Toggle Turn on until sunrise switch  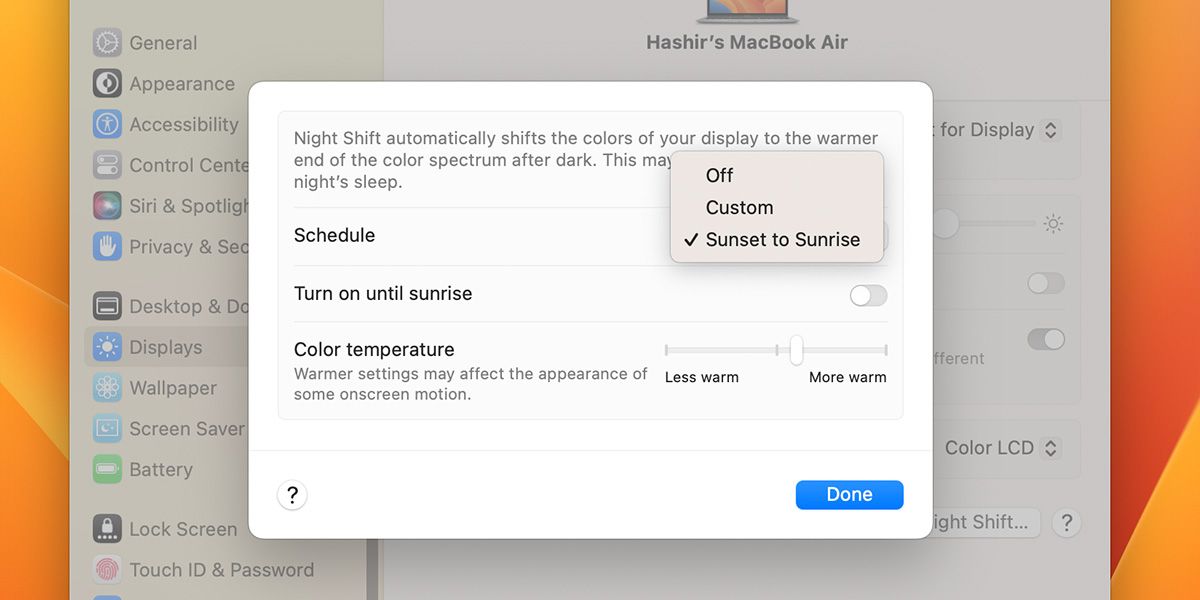868,295
